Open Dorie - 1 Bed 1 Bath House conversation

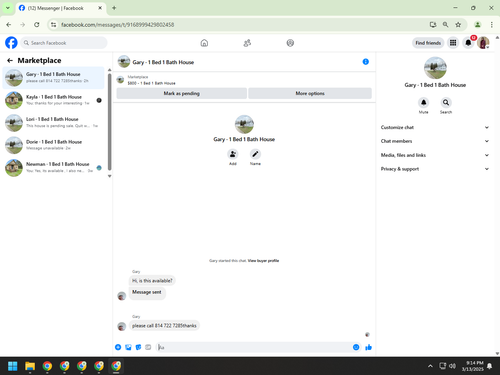coord(53,145)
